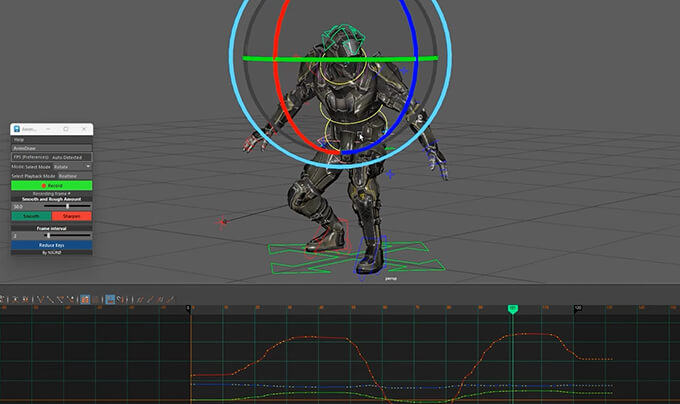This screenshot has height=404, width=680.
Task: Select the red locator left of character
Action: [223, 221]
